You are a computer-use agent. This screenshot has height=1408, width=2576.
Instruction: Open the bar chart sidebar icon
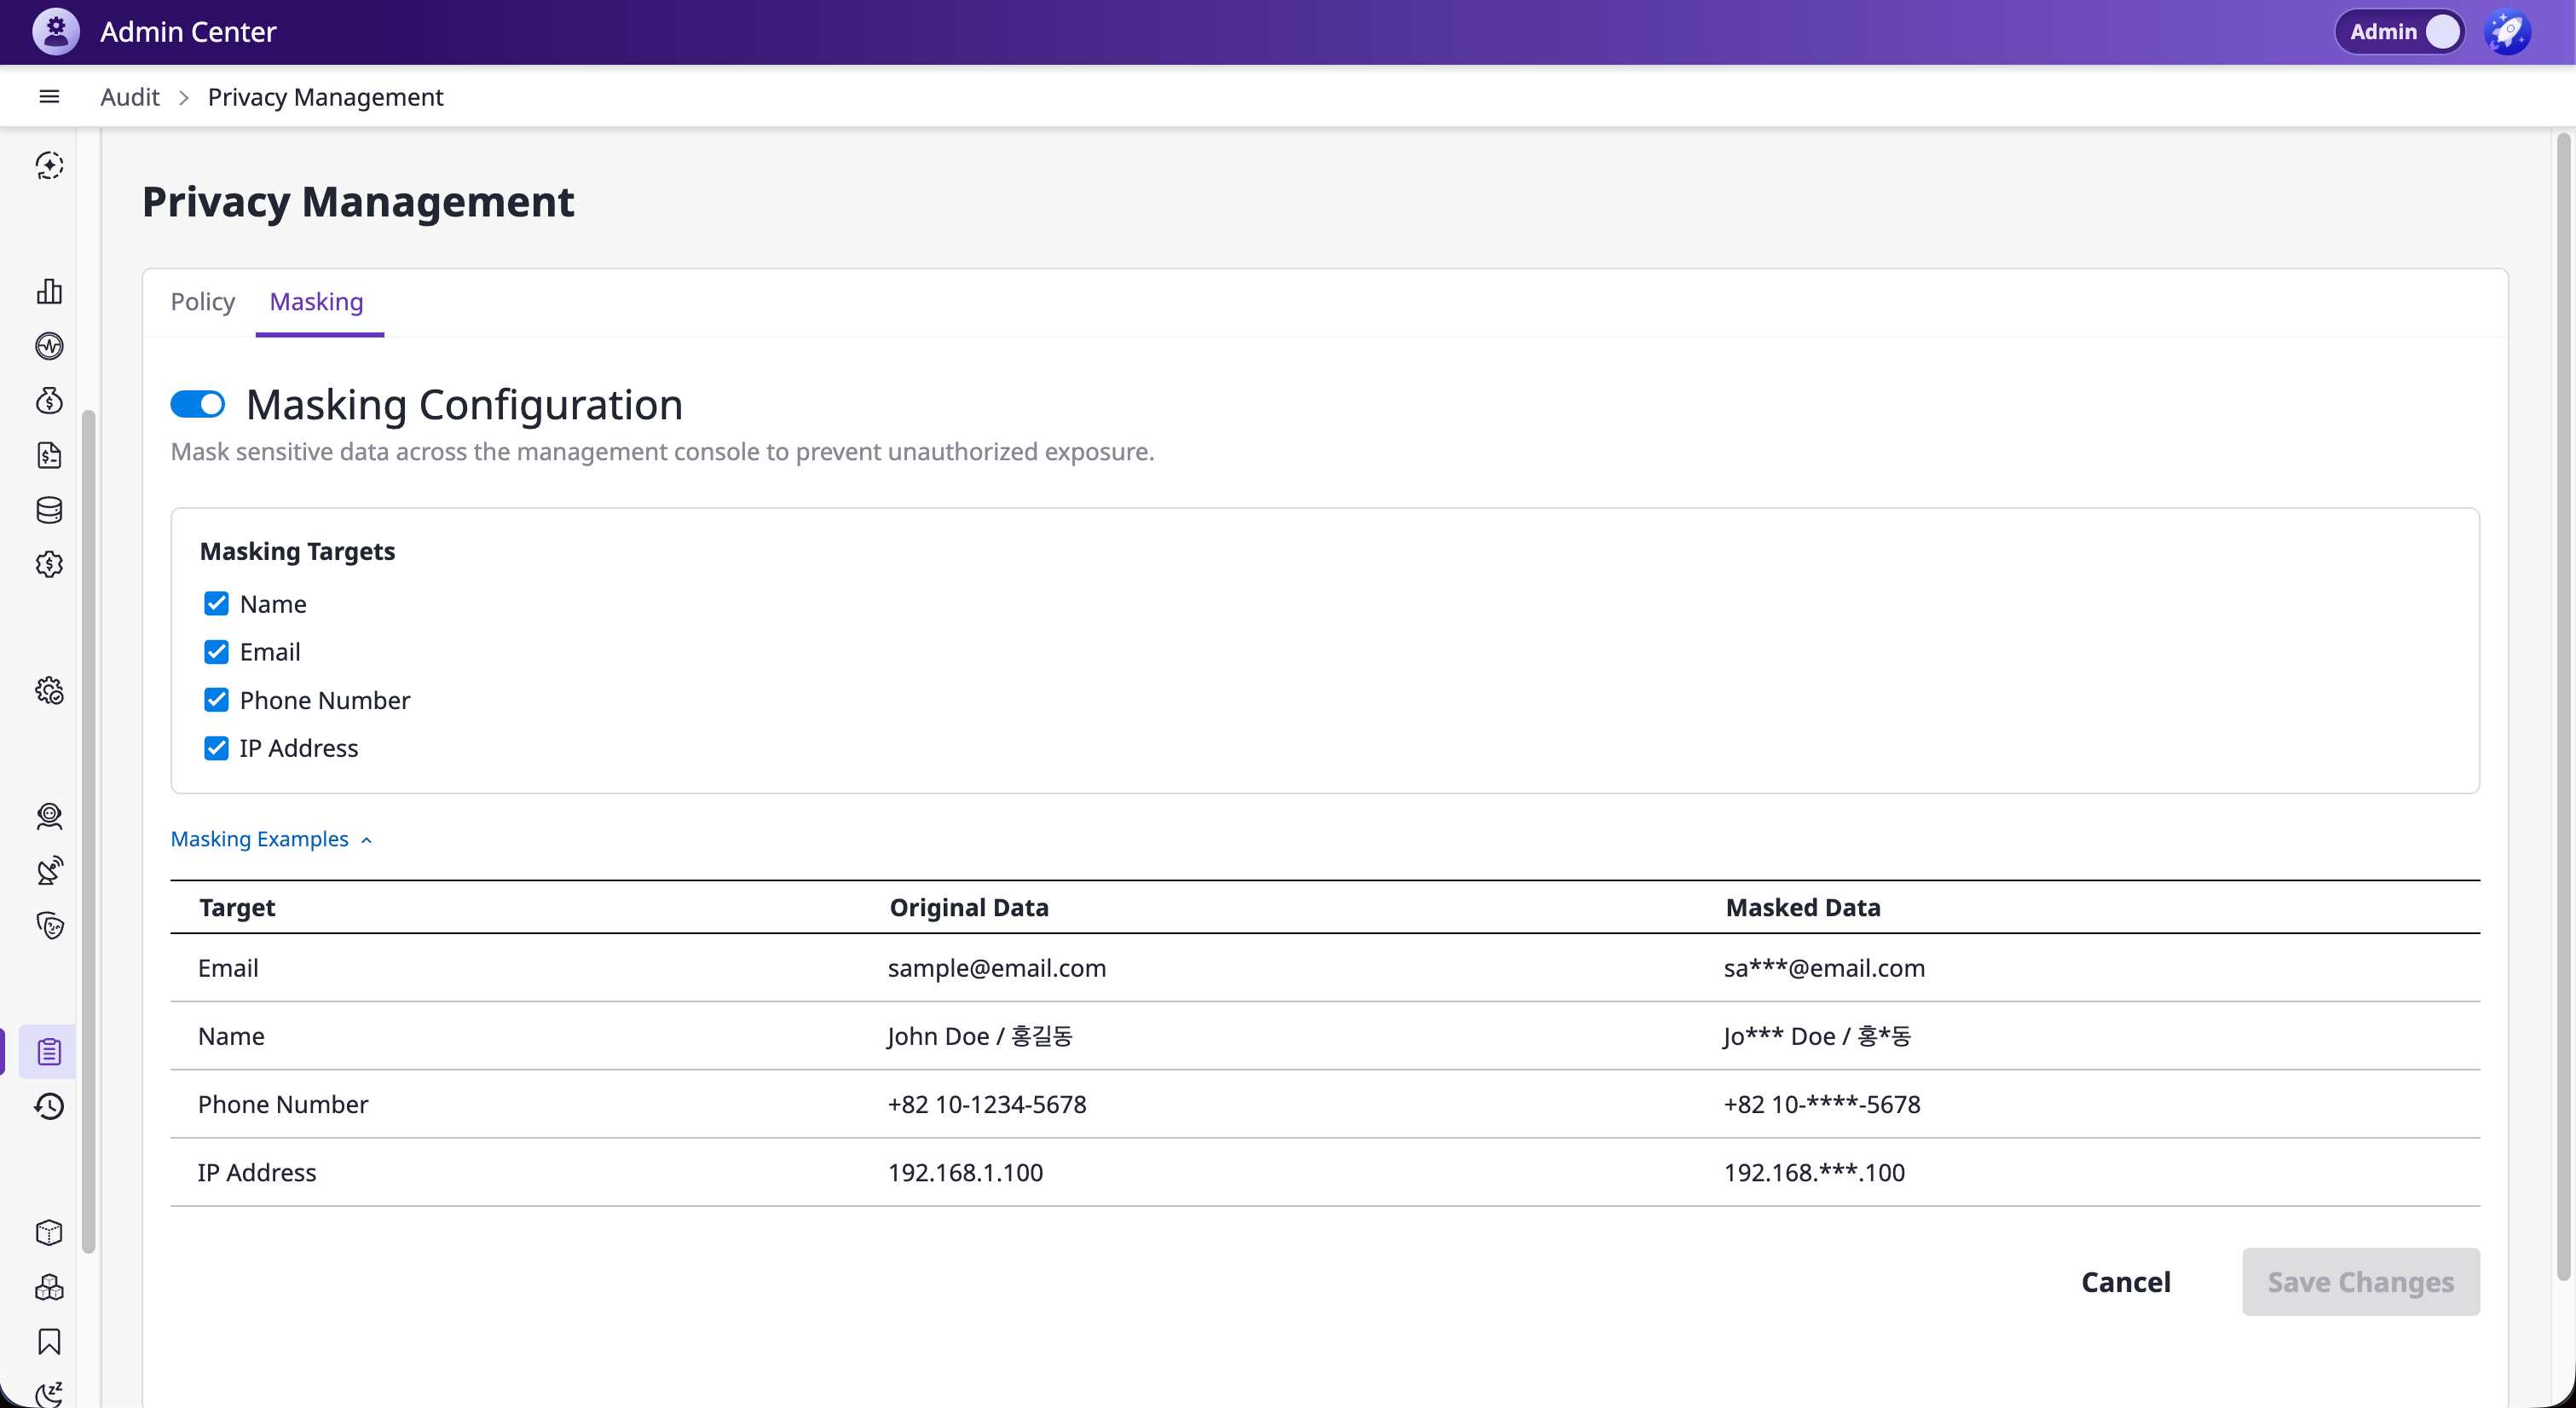[49, 291]
